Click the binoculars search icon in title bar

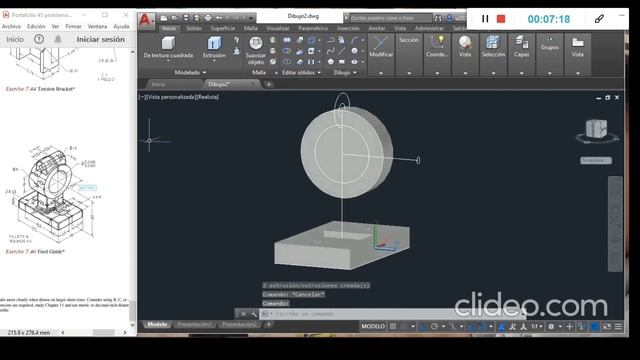click(x=438, y=18)
